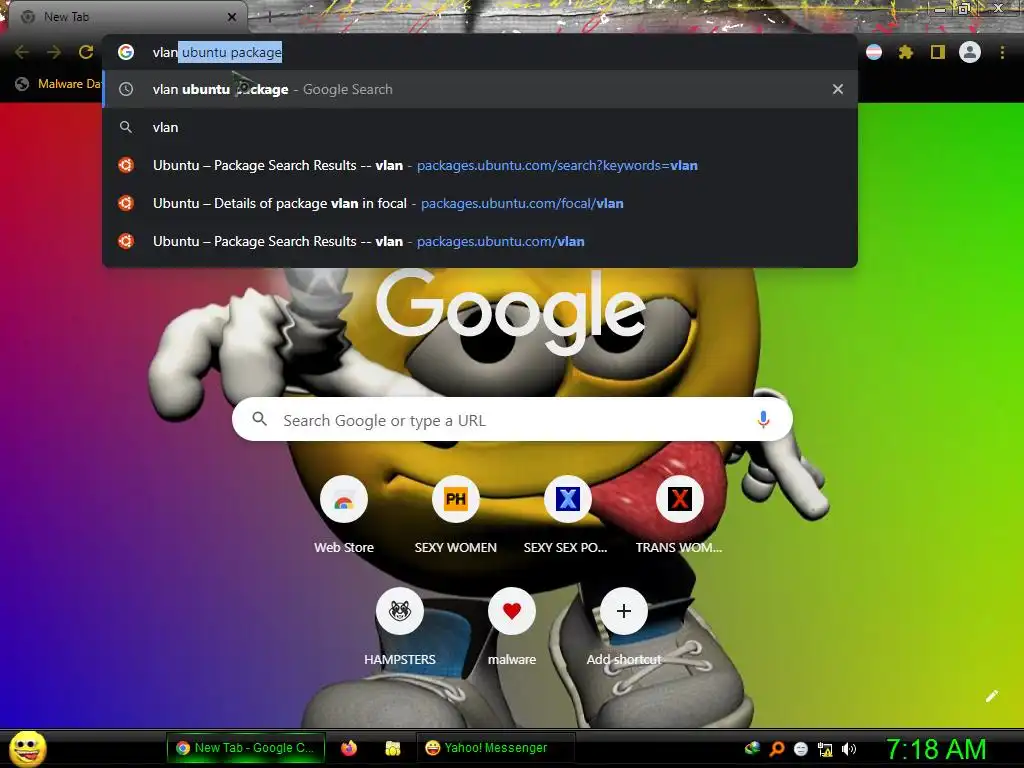This screenshot has height=768, width=1024.
Task: Open a new tab with plus button
Action: click(x=269, y=17)
